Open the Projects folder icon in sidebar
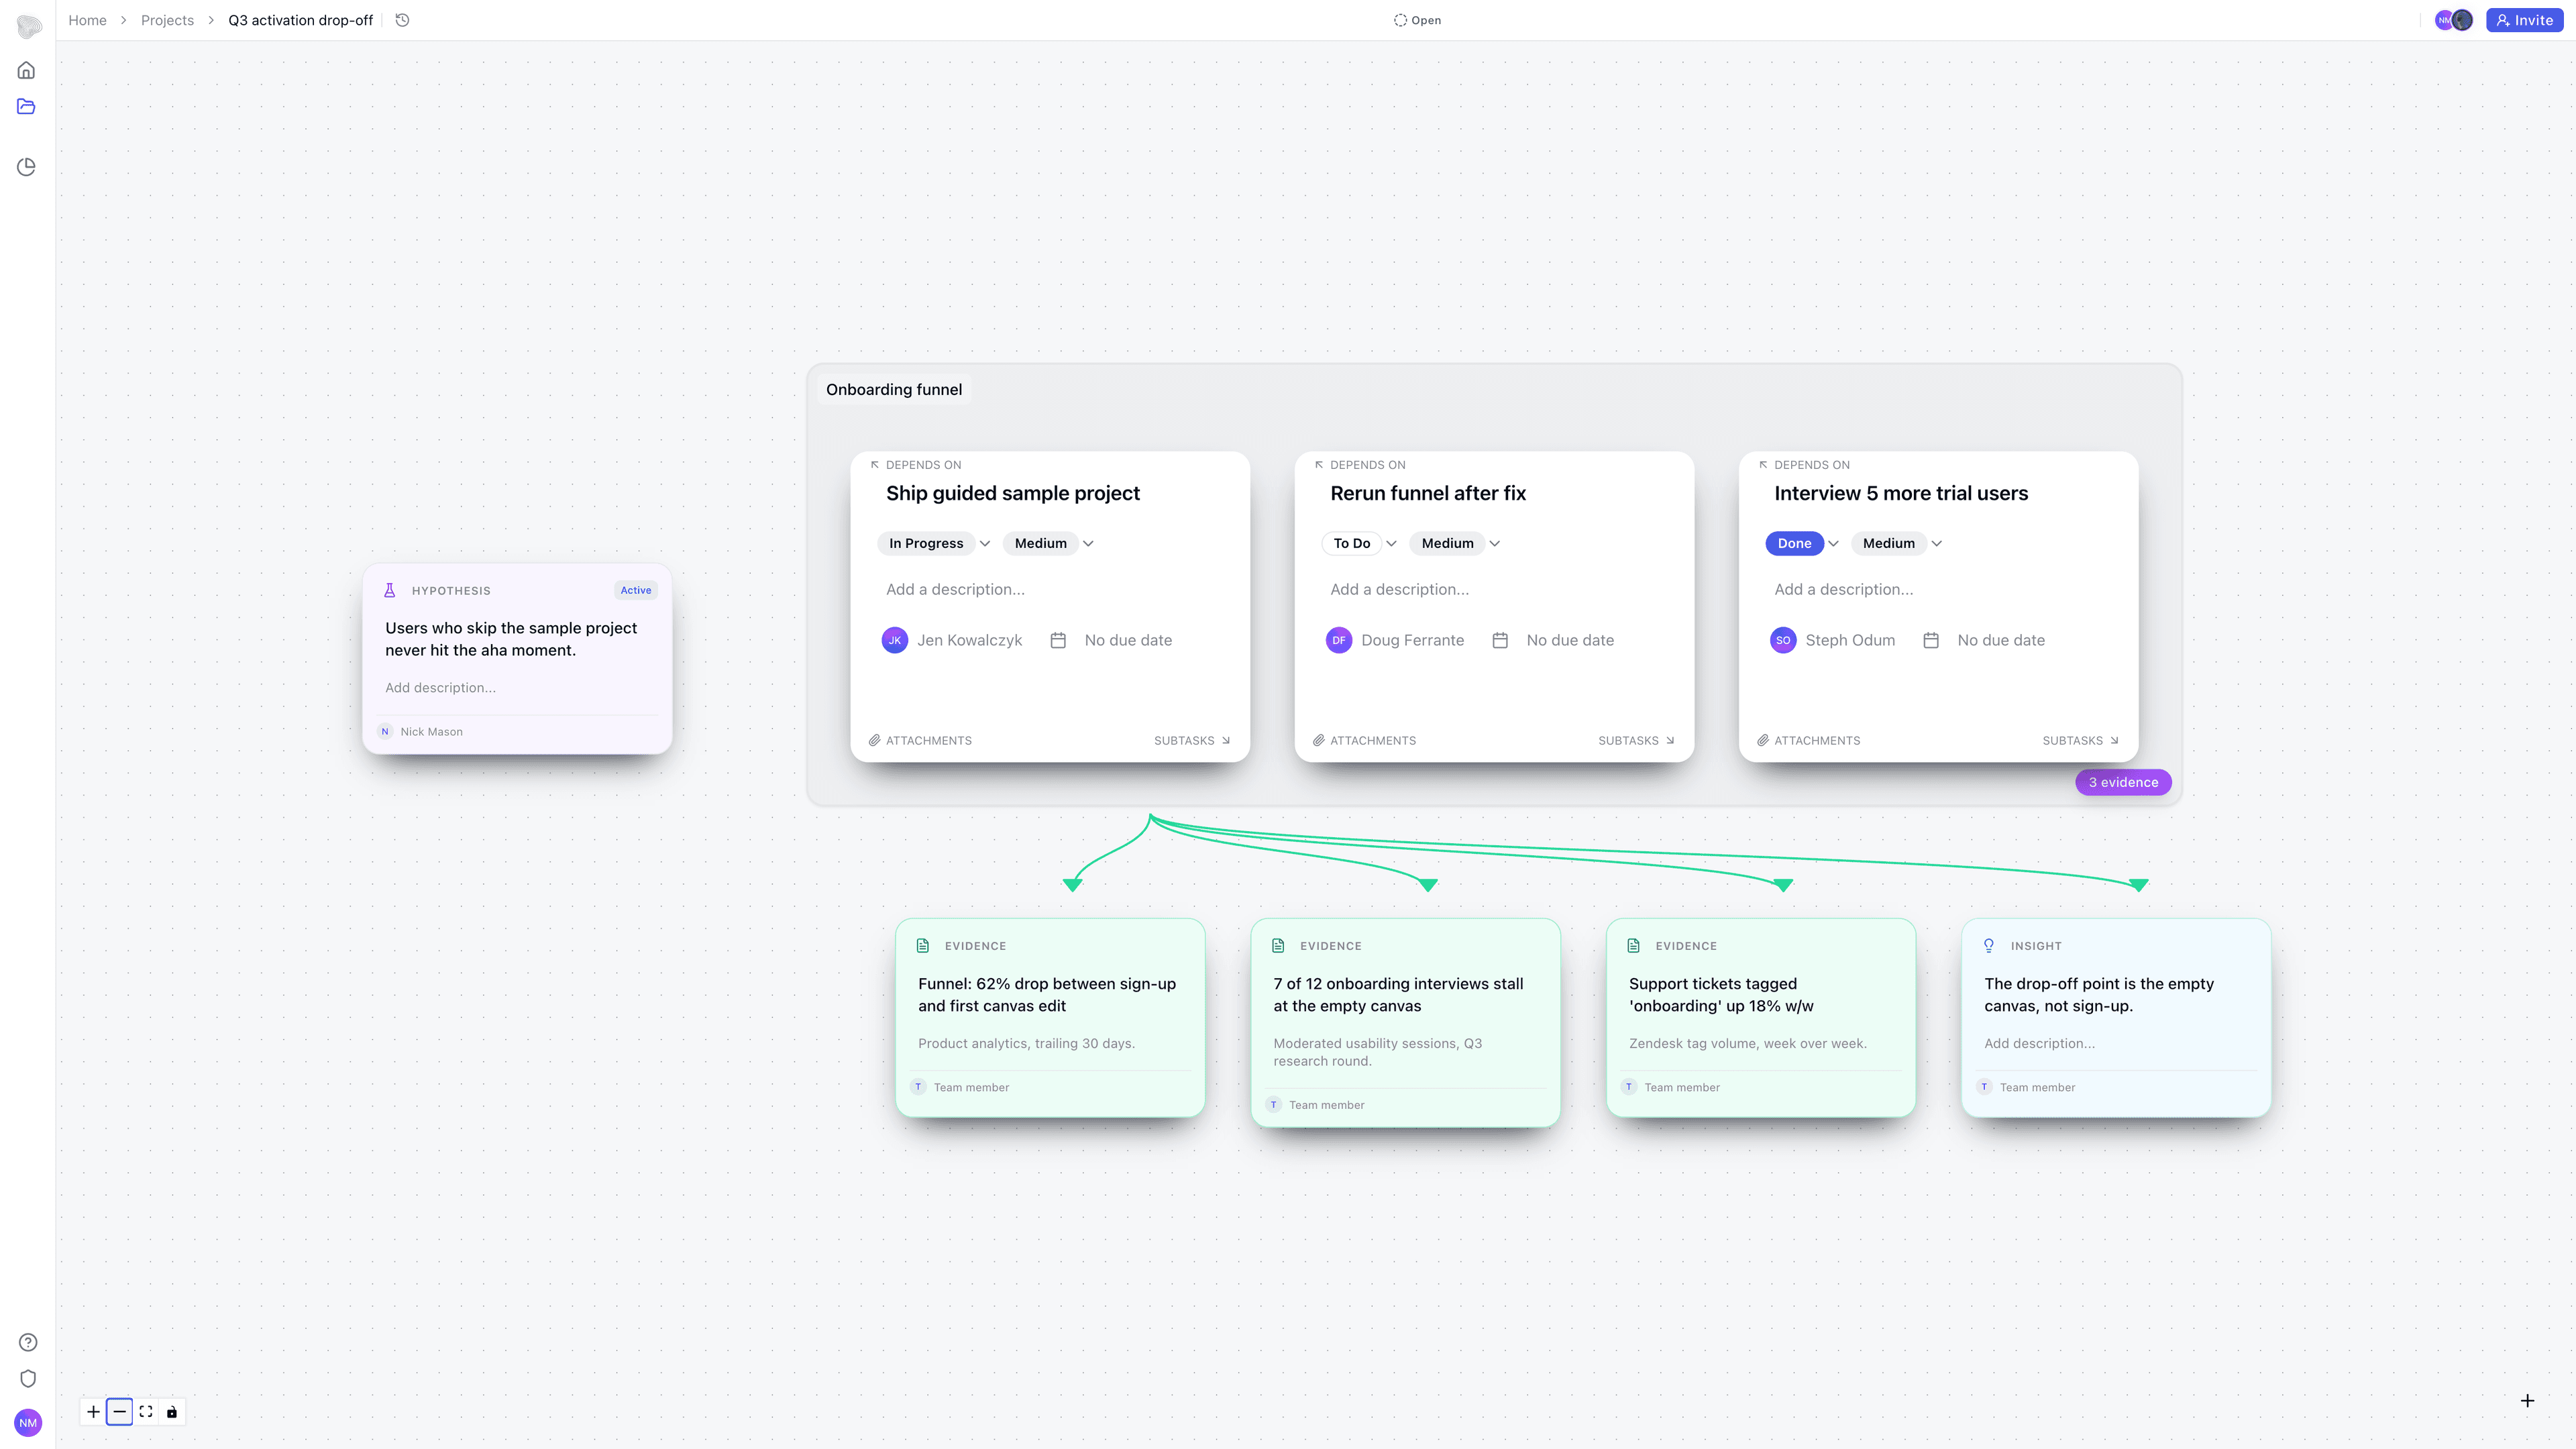2576x1449 pixels. [x=27, y=106]
